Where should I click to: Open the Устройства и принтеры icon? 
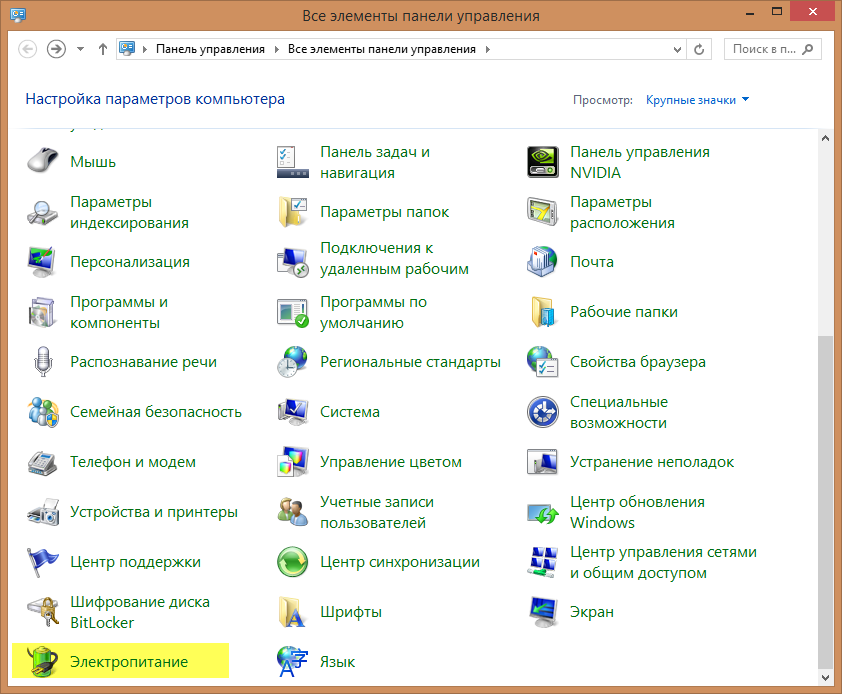pos(43,512)
